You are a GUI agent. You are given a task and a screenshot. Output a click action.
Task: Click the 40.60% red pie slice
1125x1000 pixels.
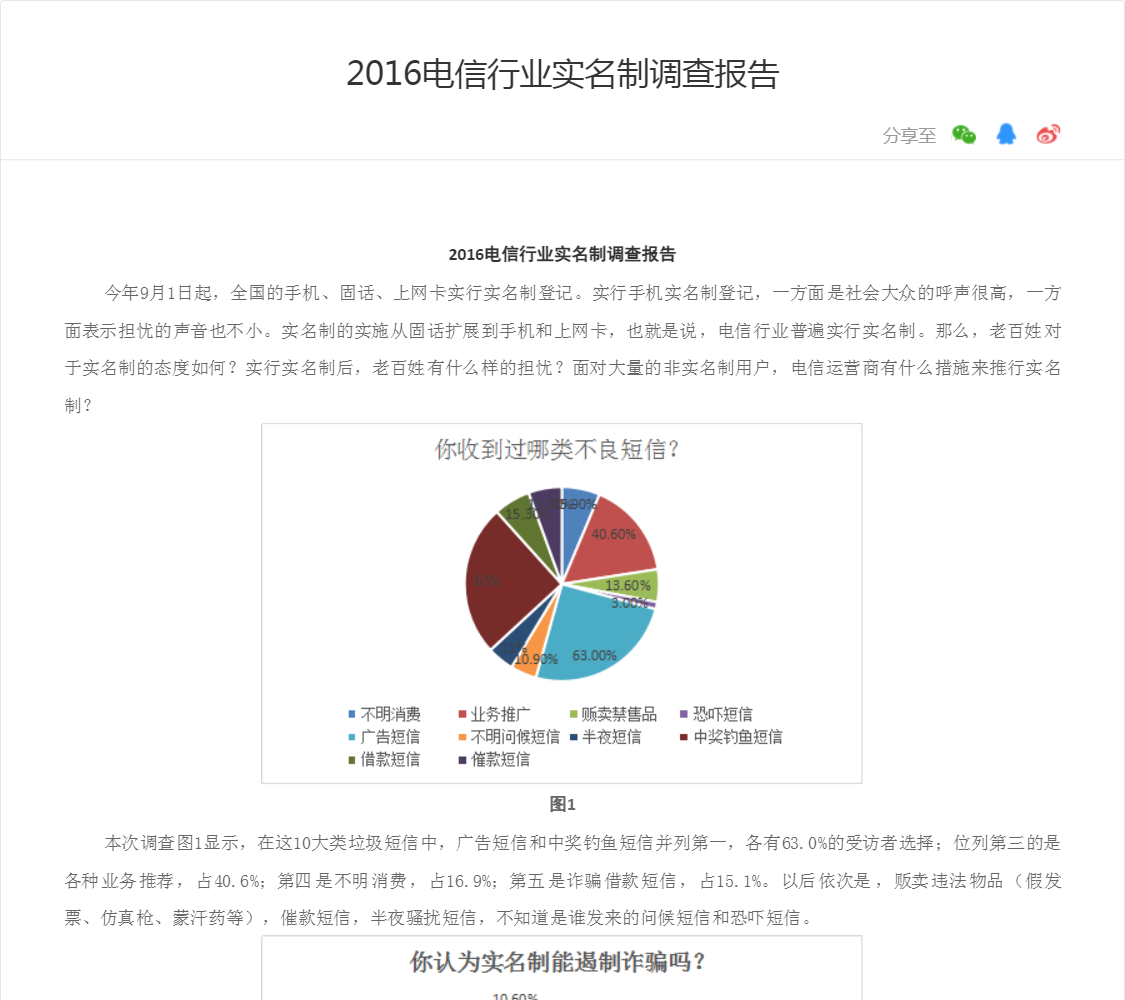618,539
